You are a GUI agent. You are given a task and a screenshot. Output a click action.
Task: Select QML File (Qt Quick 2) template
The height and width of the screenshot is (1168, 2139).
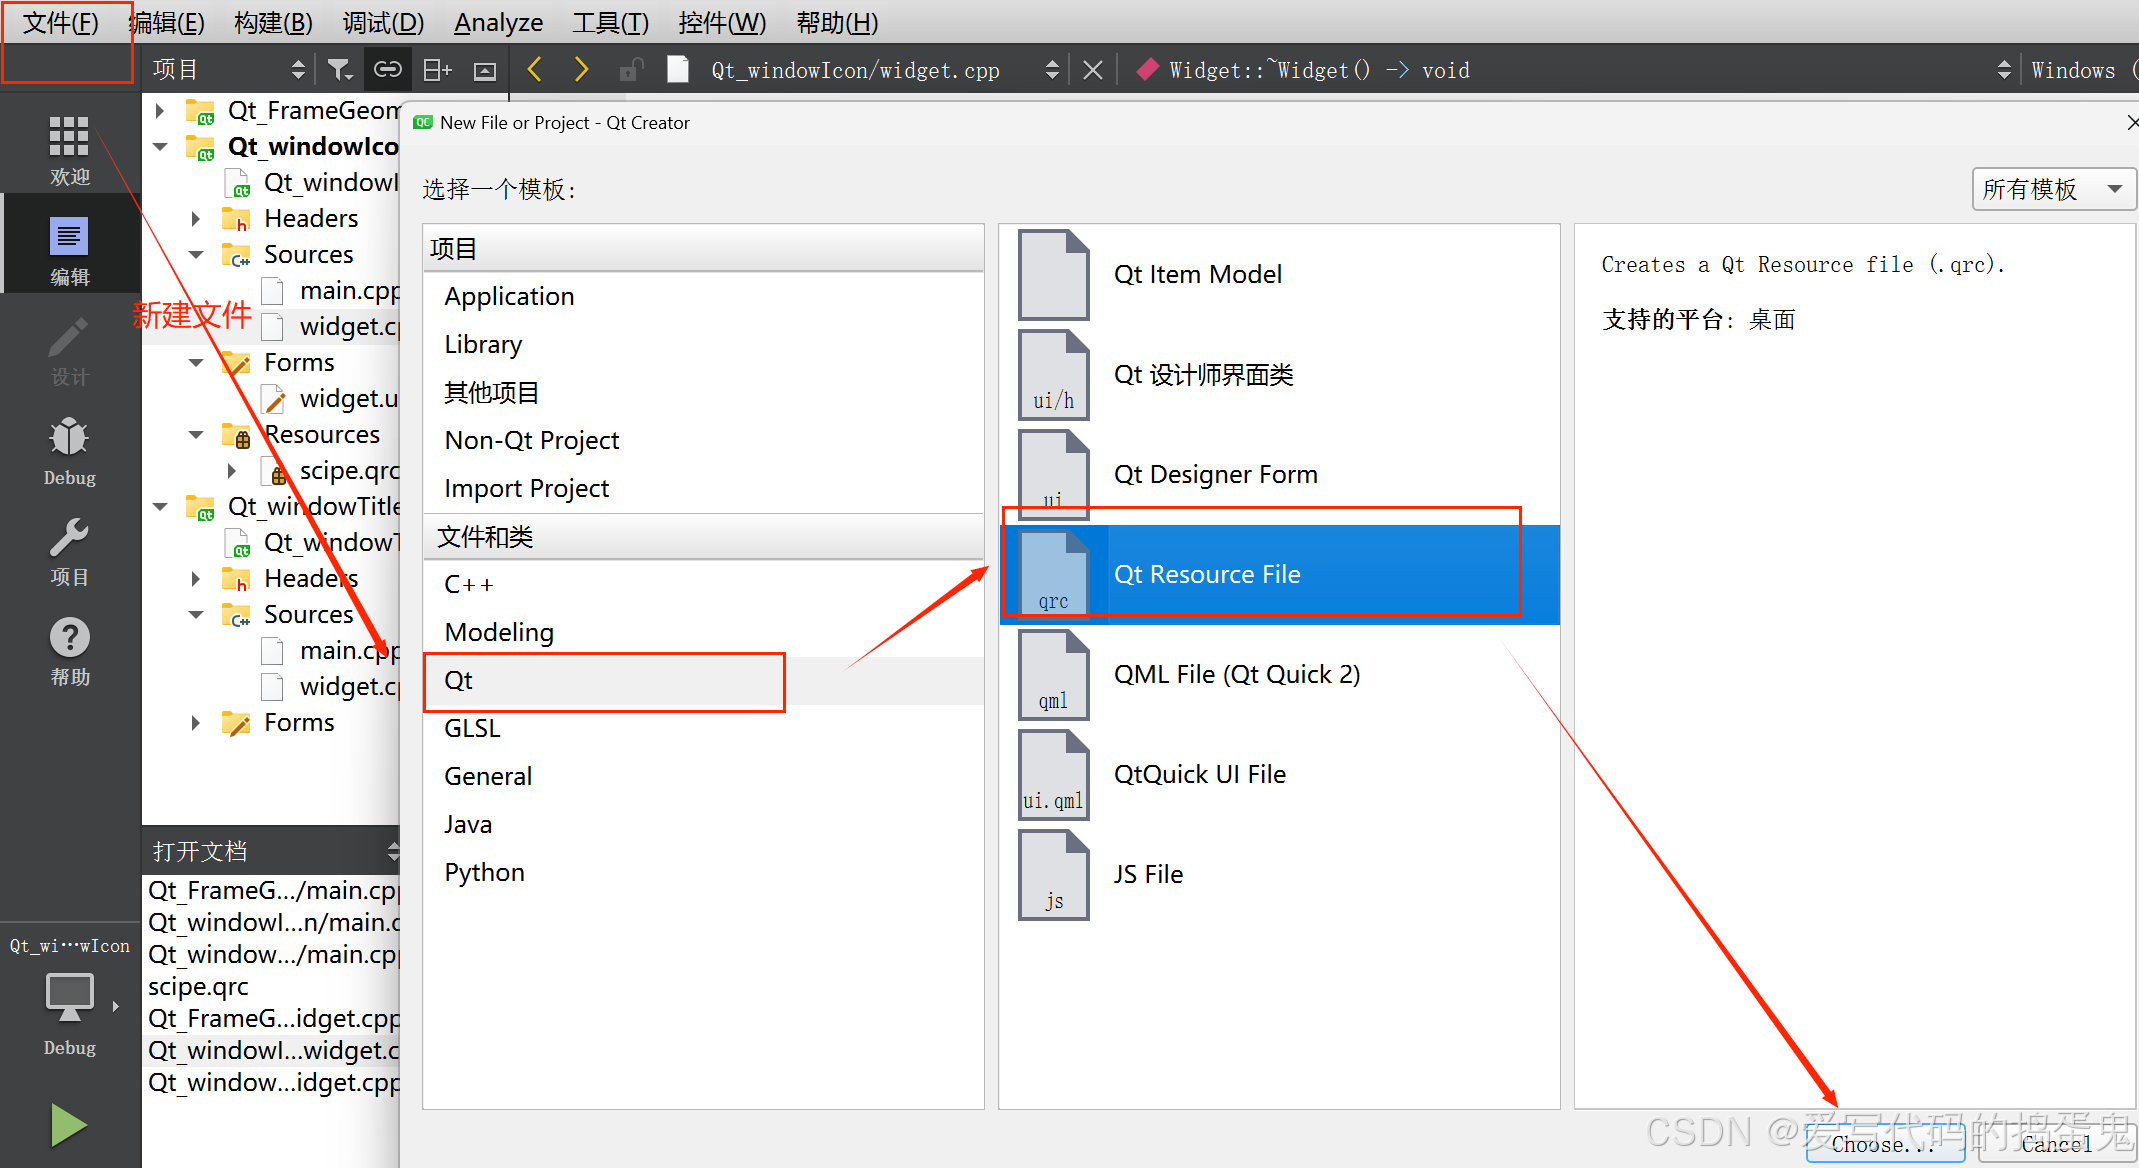1280,674
